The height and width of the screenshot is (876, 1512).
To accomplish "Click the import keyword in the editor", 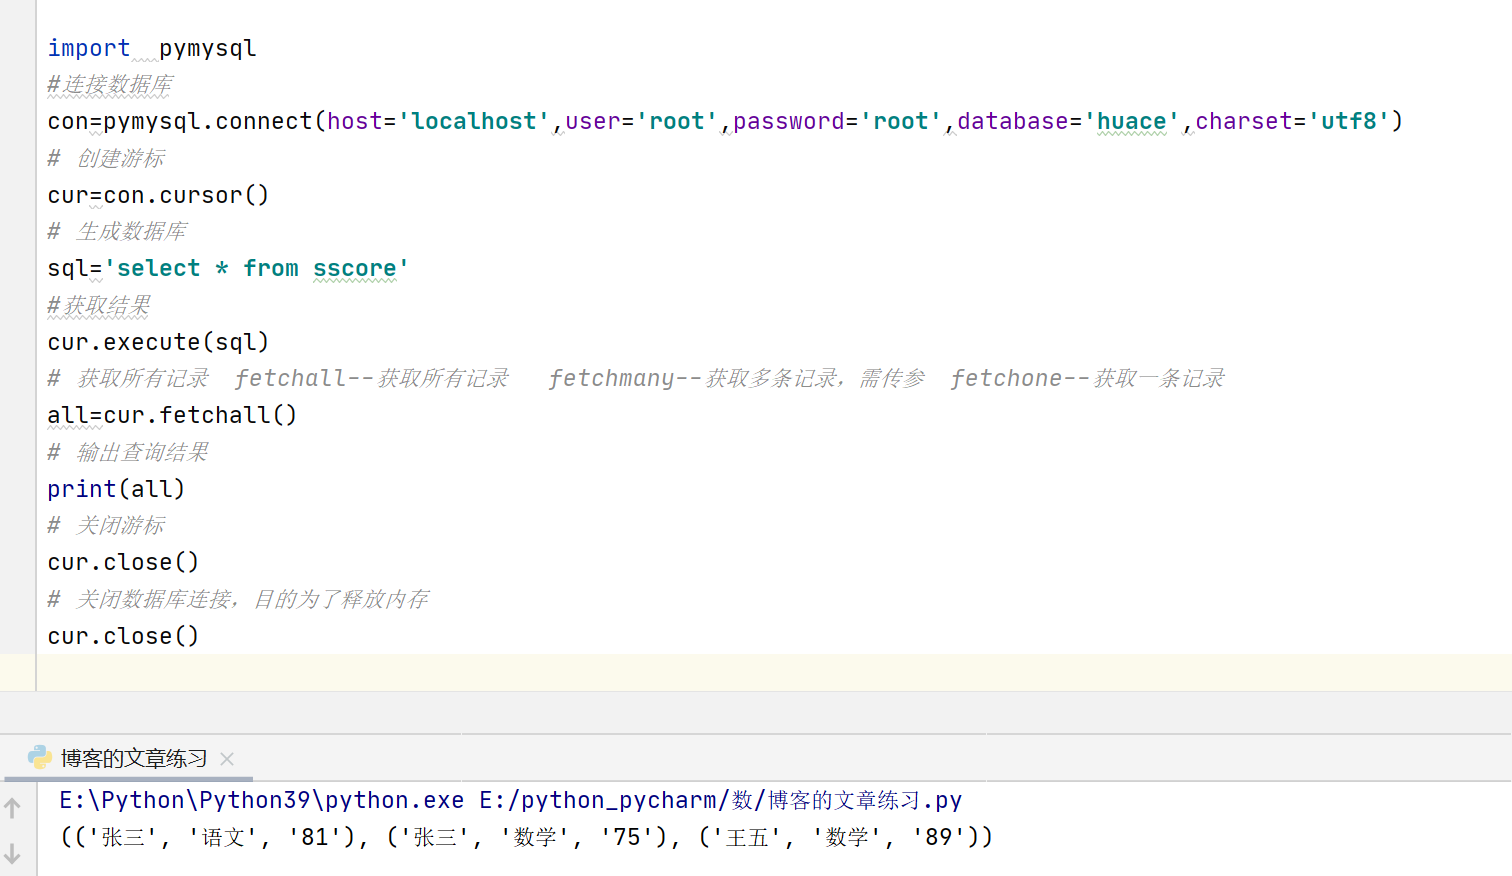I will [x=88, y=47].
